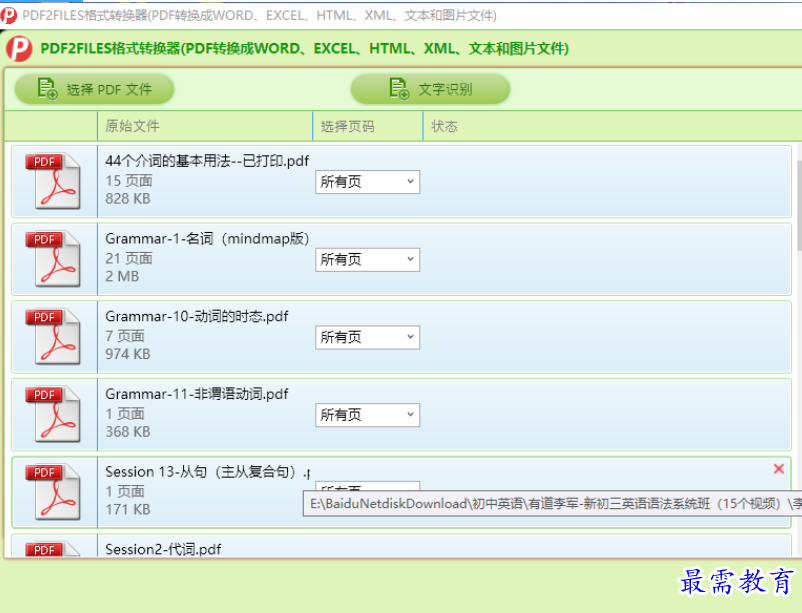Select the PDF icon for Grammar-11-非谓语动词

tap(53, 414)
